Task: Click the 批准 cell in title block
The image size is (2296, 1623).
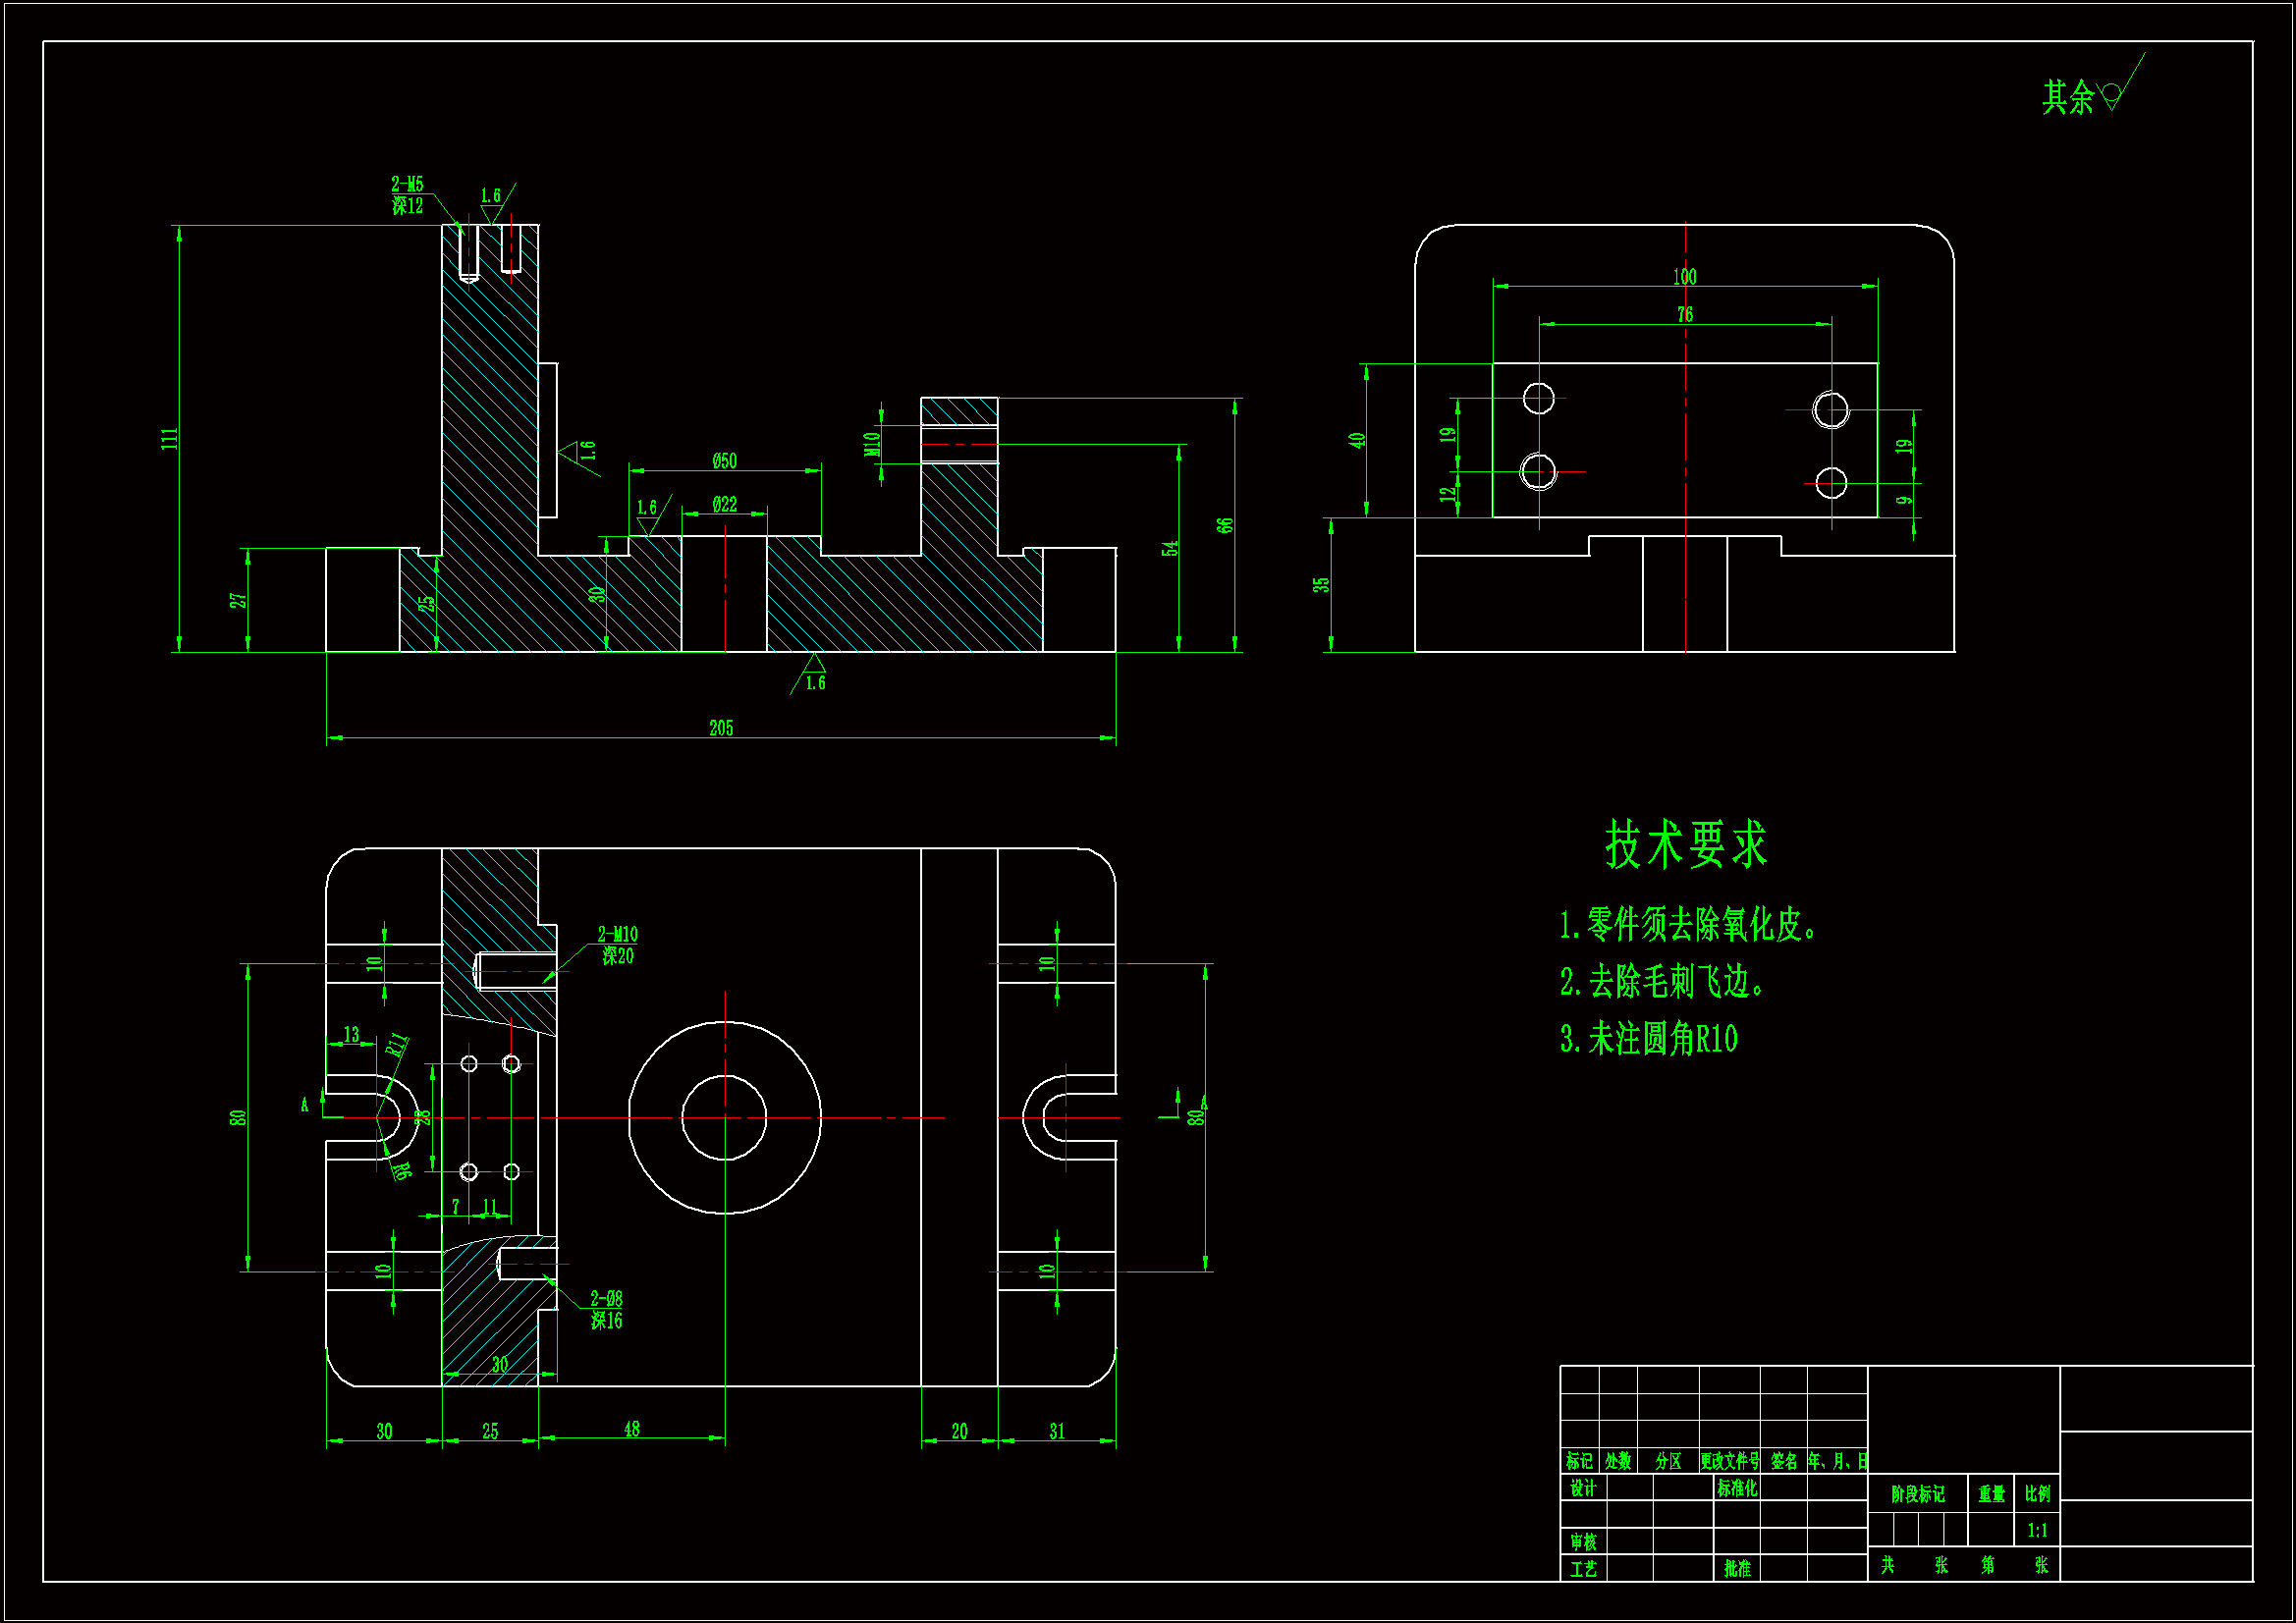Action: pyautogui.click(x=1737, y=1569)
